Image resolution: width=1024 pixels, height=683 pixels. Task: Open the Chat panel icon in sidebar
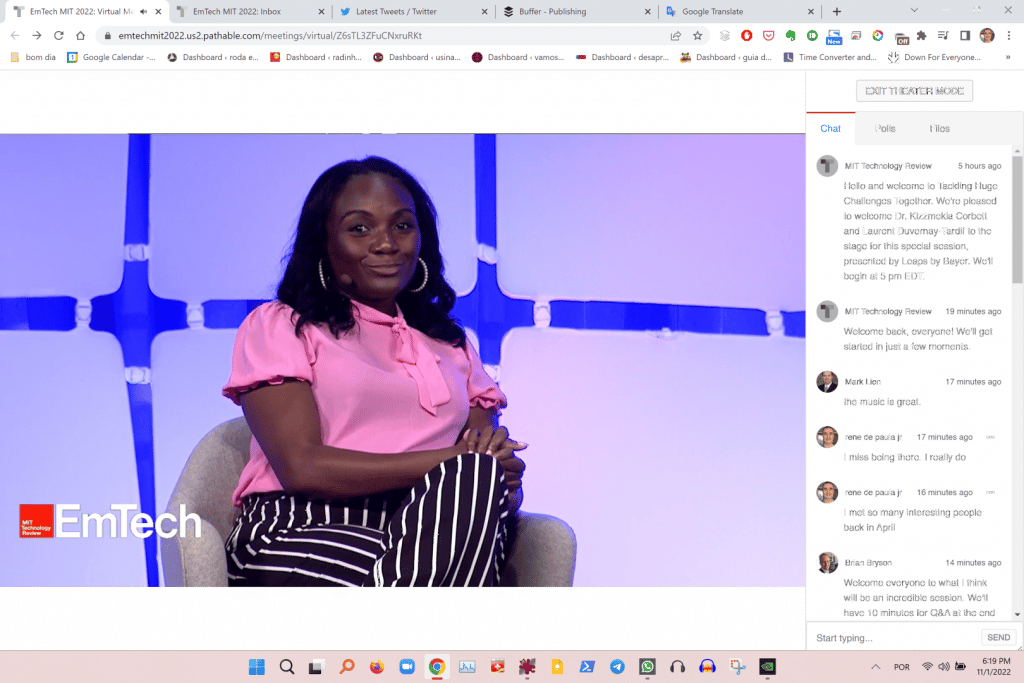pos(830,128)
